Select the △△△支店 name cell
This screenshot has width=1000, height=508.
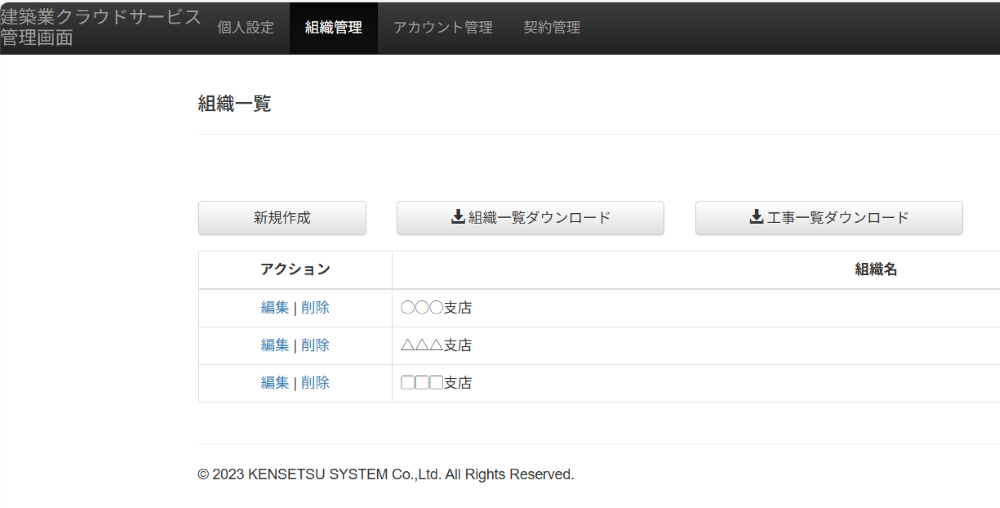(x=436, y=345)
